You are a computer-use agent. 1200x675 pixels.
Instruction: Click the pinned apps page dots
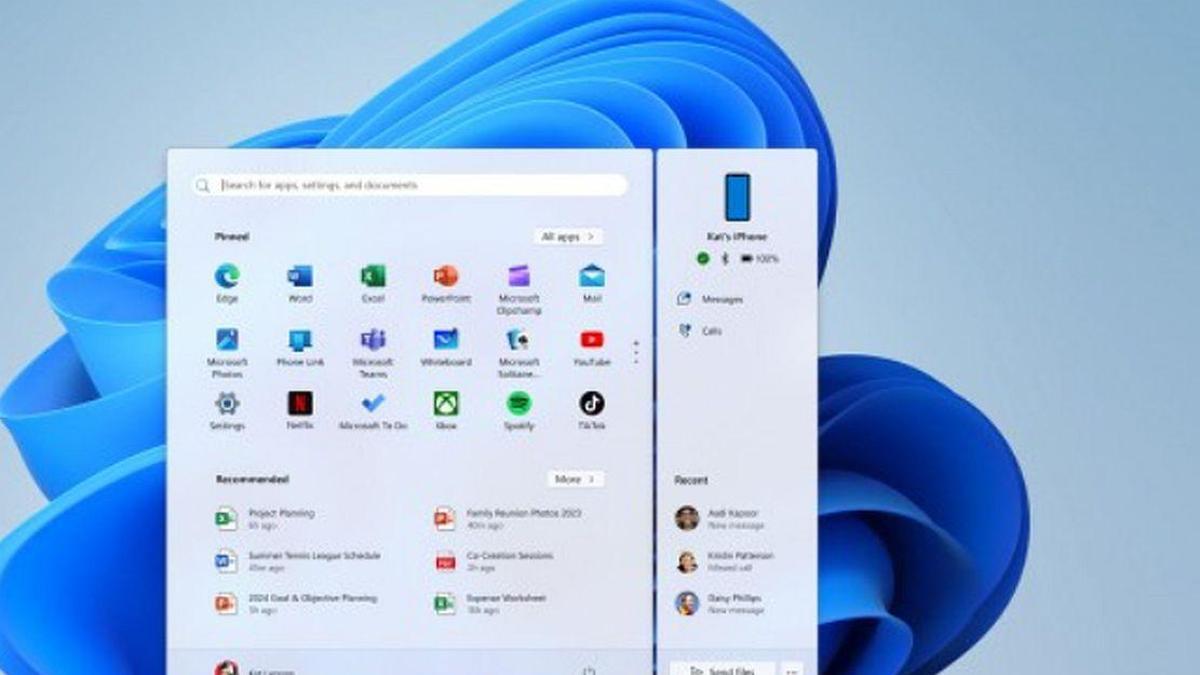pyautogui.click(x=636, y=351)
